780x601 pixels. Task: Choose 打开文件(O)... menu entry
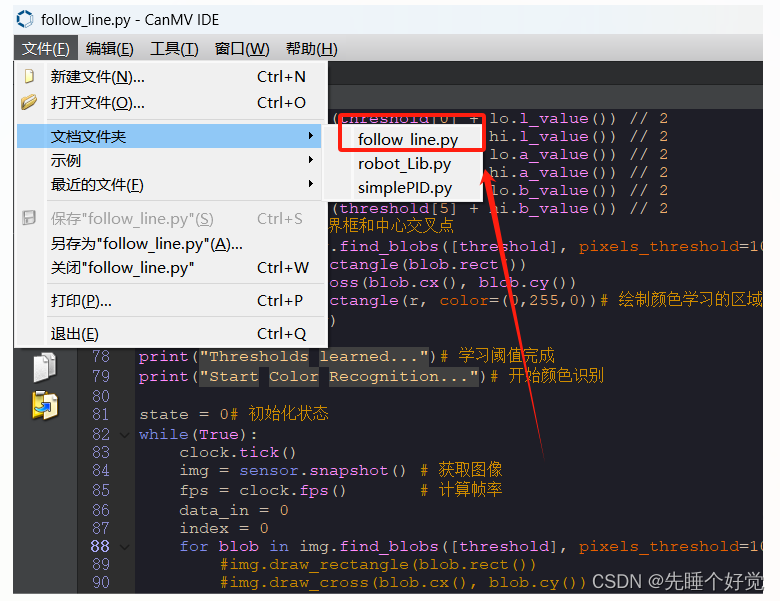coord(172,102)
